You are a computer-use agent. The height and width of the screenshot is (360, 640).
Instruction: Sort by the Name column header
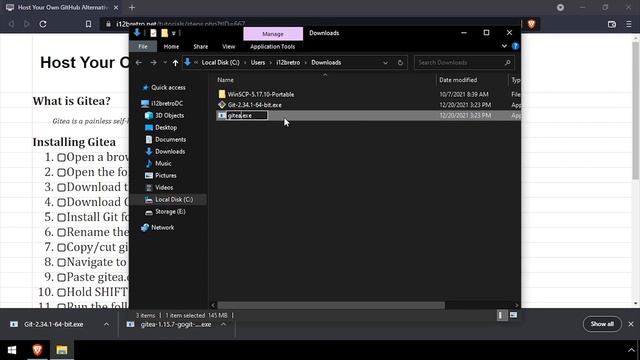[x=225, y=80]
